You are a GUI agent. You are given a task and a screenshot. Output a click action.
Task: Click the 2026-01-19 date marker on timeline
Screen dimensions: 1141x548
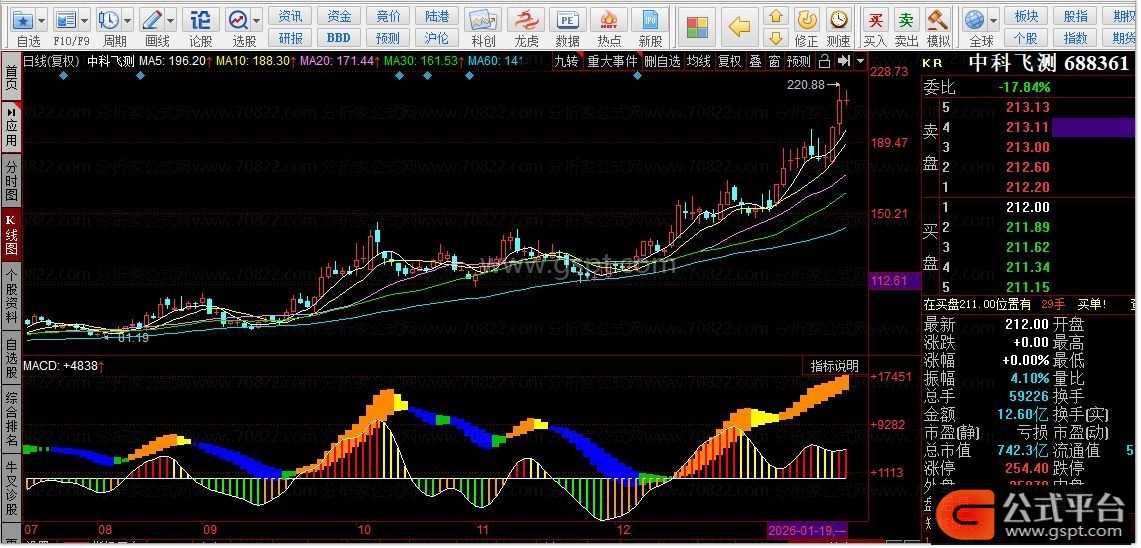(x=807, y=528)
